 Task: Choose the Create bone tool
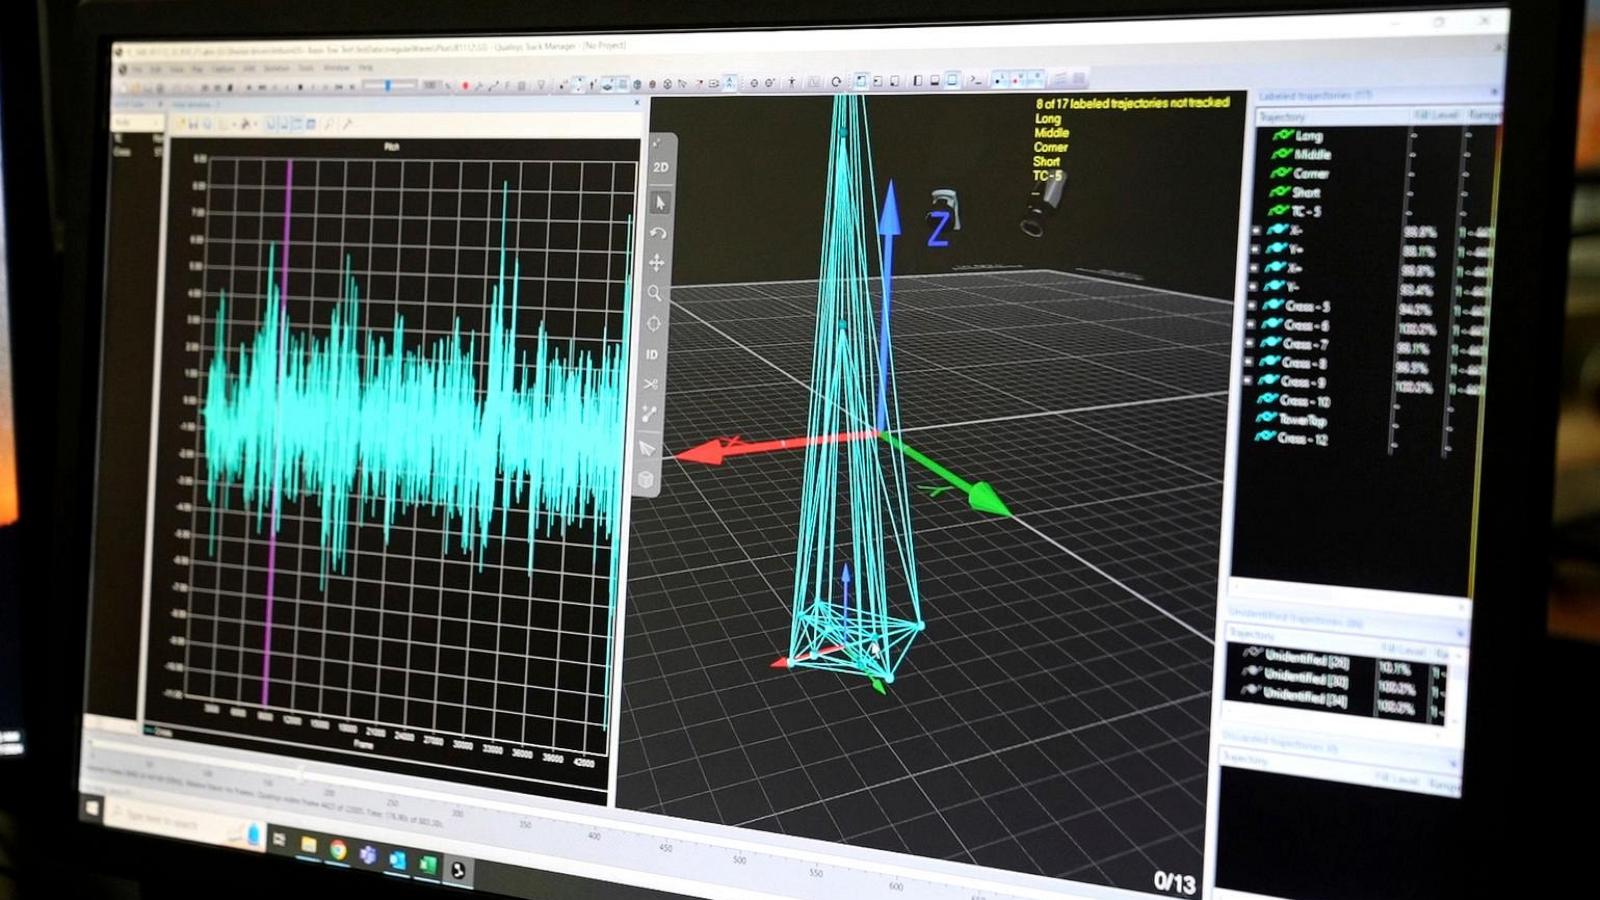(649, 413)
